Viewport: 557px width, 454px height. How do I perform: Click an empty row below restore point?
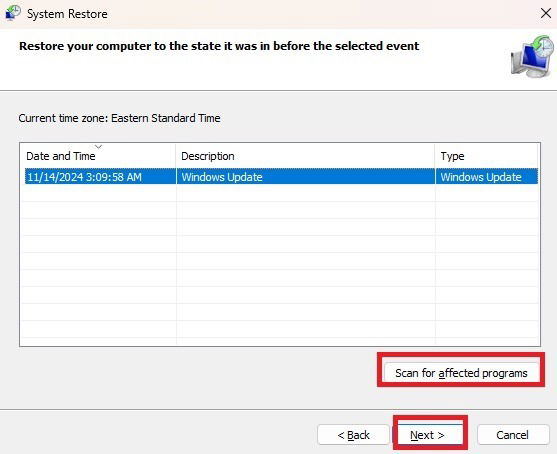[281, 193]
